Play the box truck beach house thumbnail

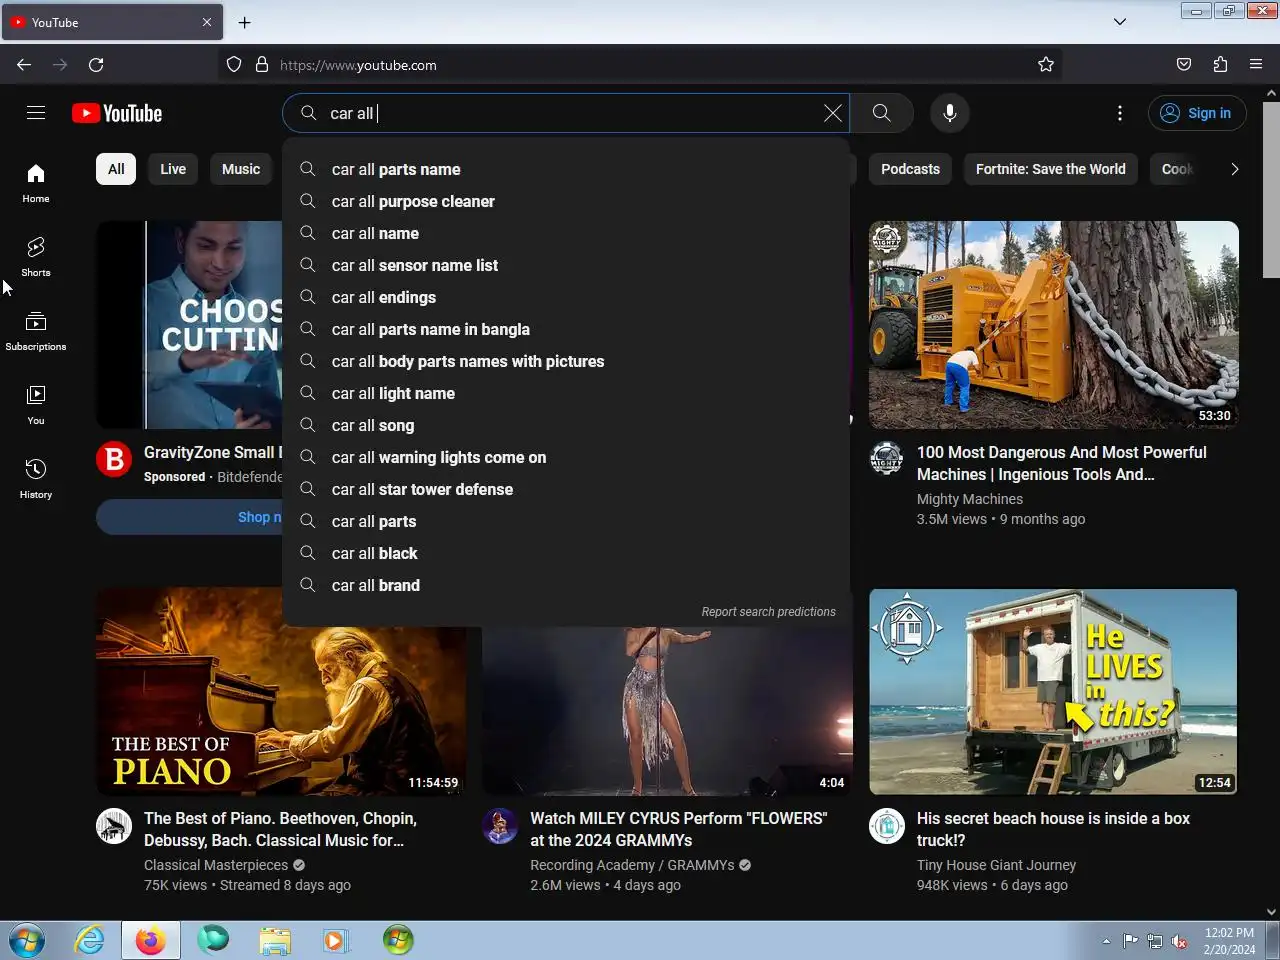point(1053,692)
